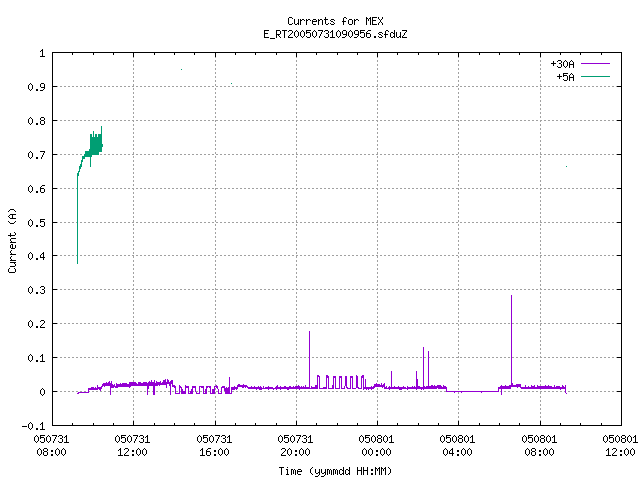Click the tallest purple spike near 0.28 A
This screenshot has width=640, height=480.
click(x=511, y=339)
